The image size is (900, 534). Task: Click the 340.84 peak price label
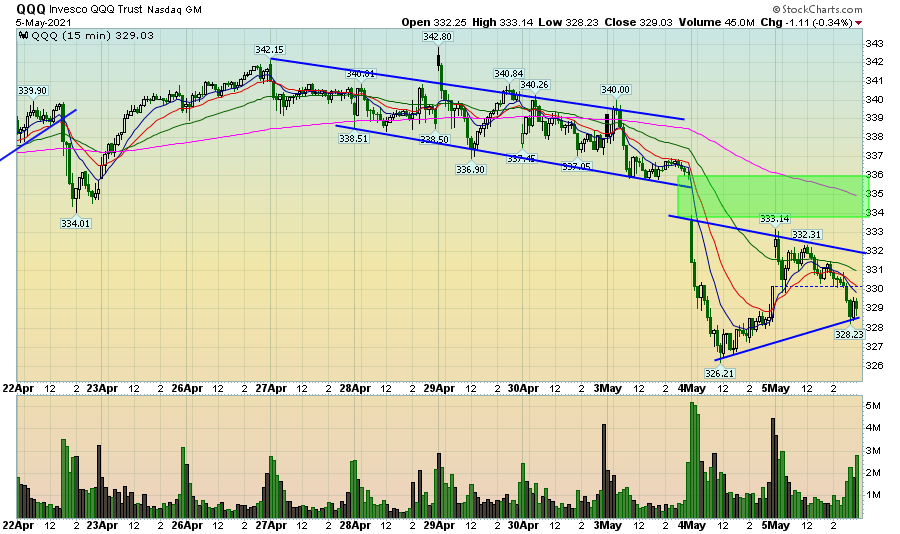[509, 73]
